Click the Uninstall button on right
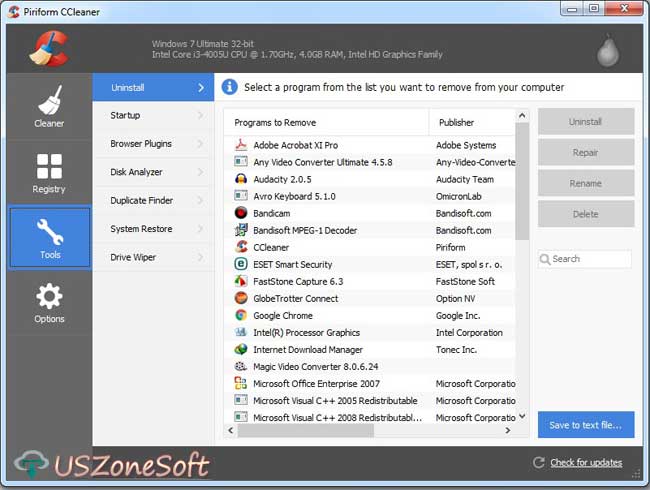 (x=586, y=121)
